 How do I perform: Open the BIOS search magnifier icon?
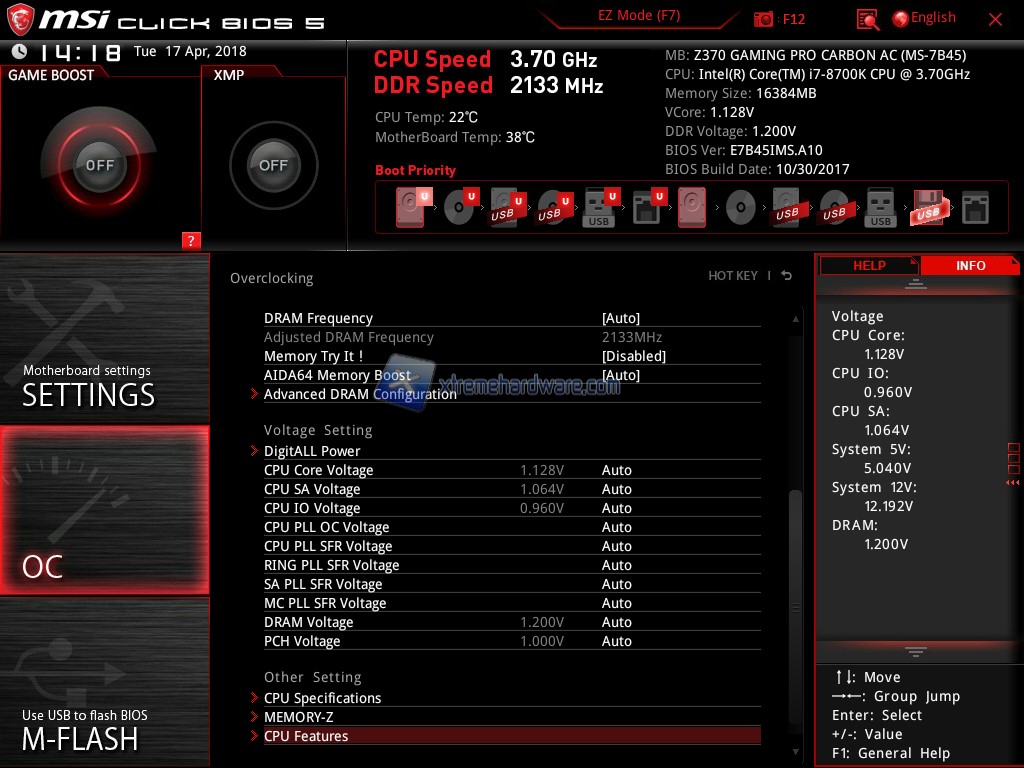pos(868,19)
